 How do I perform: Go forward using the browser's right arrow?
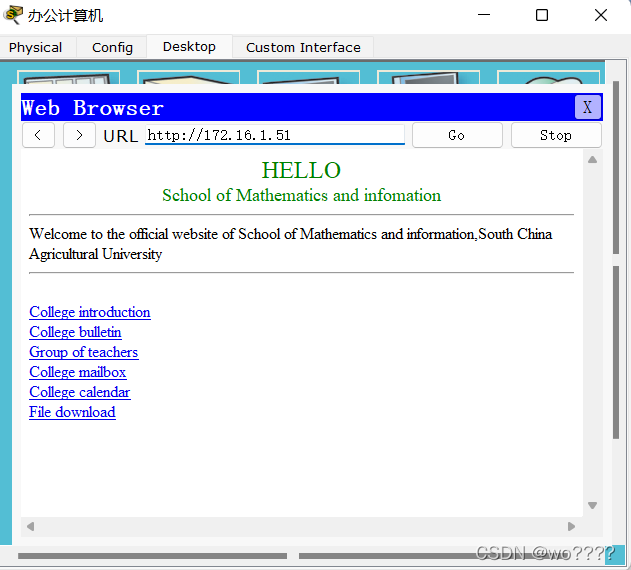[79, 135]
